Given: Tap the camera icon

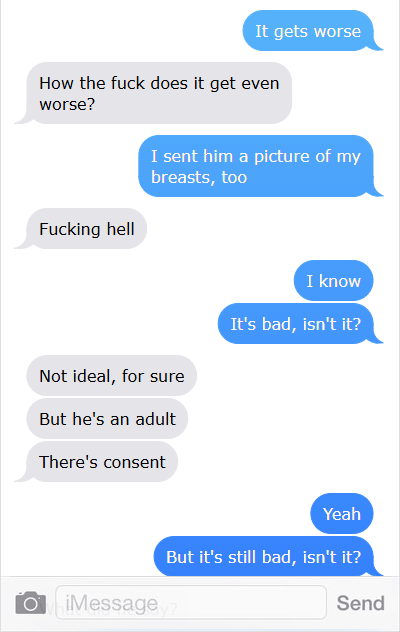Looking at the screenshot, I should [31, 603].
